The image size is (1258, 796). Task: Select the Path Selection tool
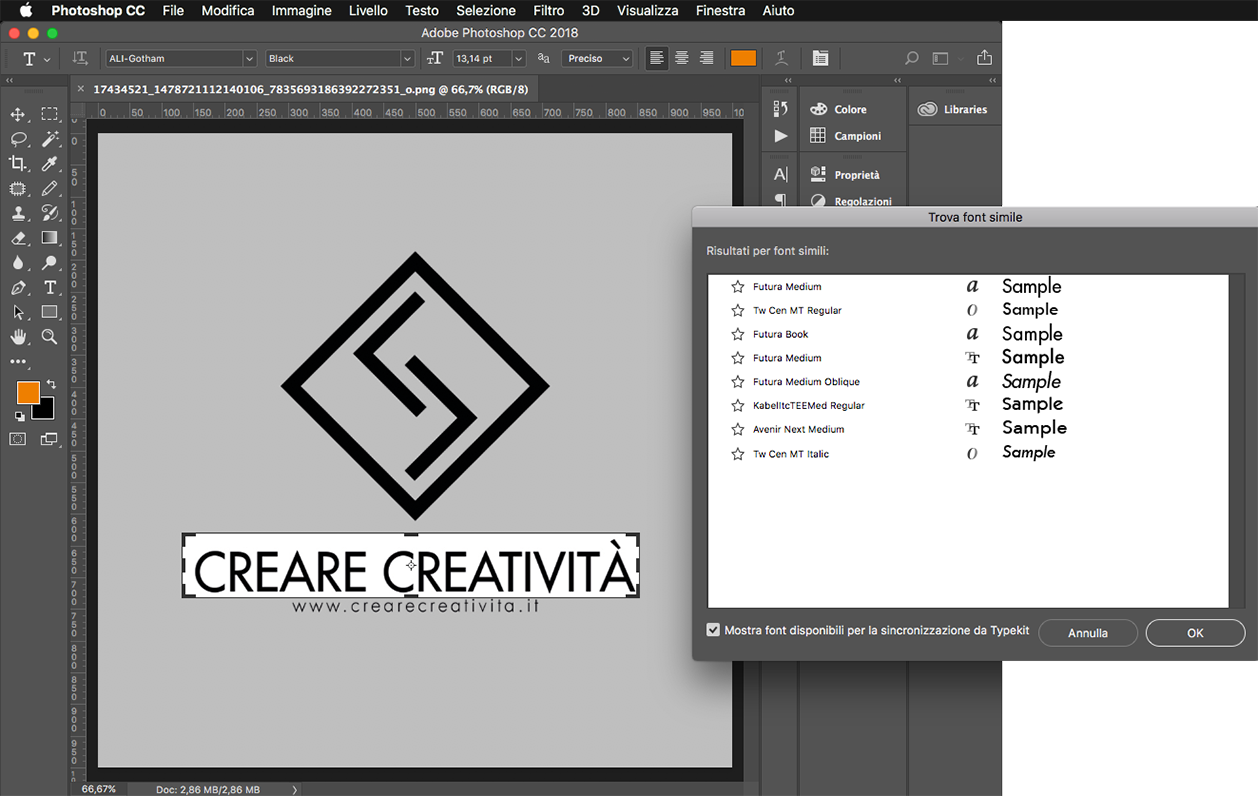18,313
